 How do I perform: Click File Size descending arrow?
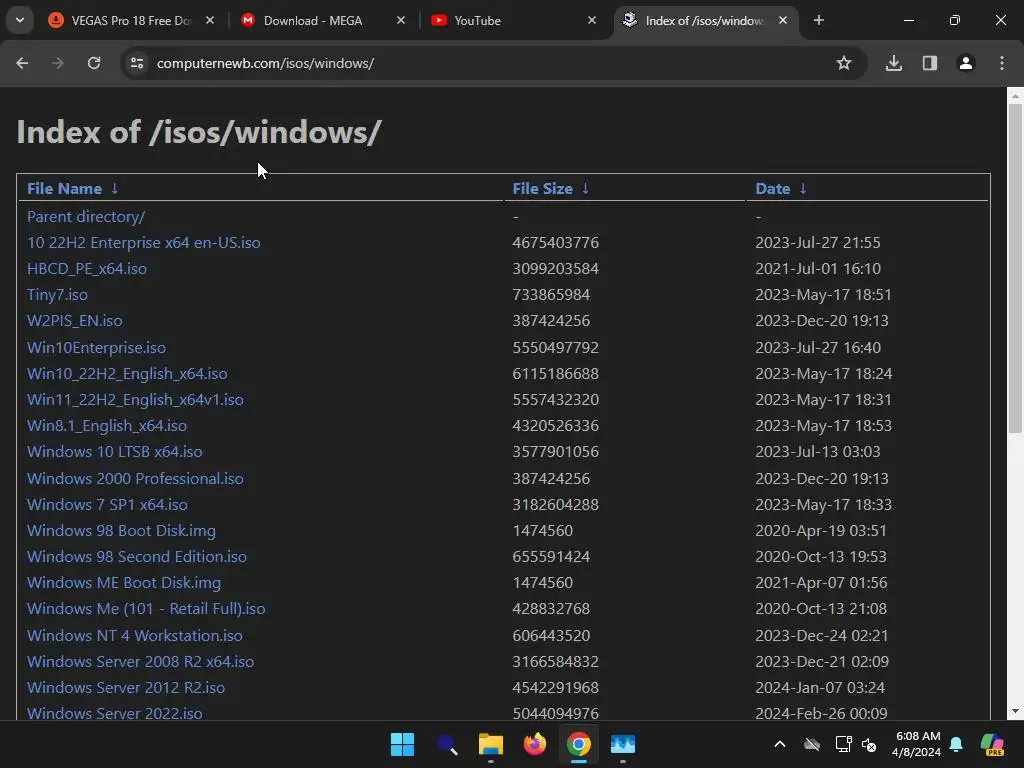pos(586,188)
